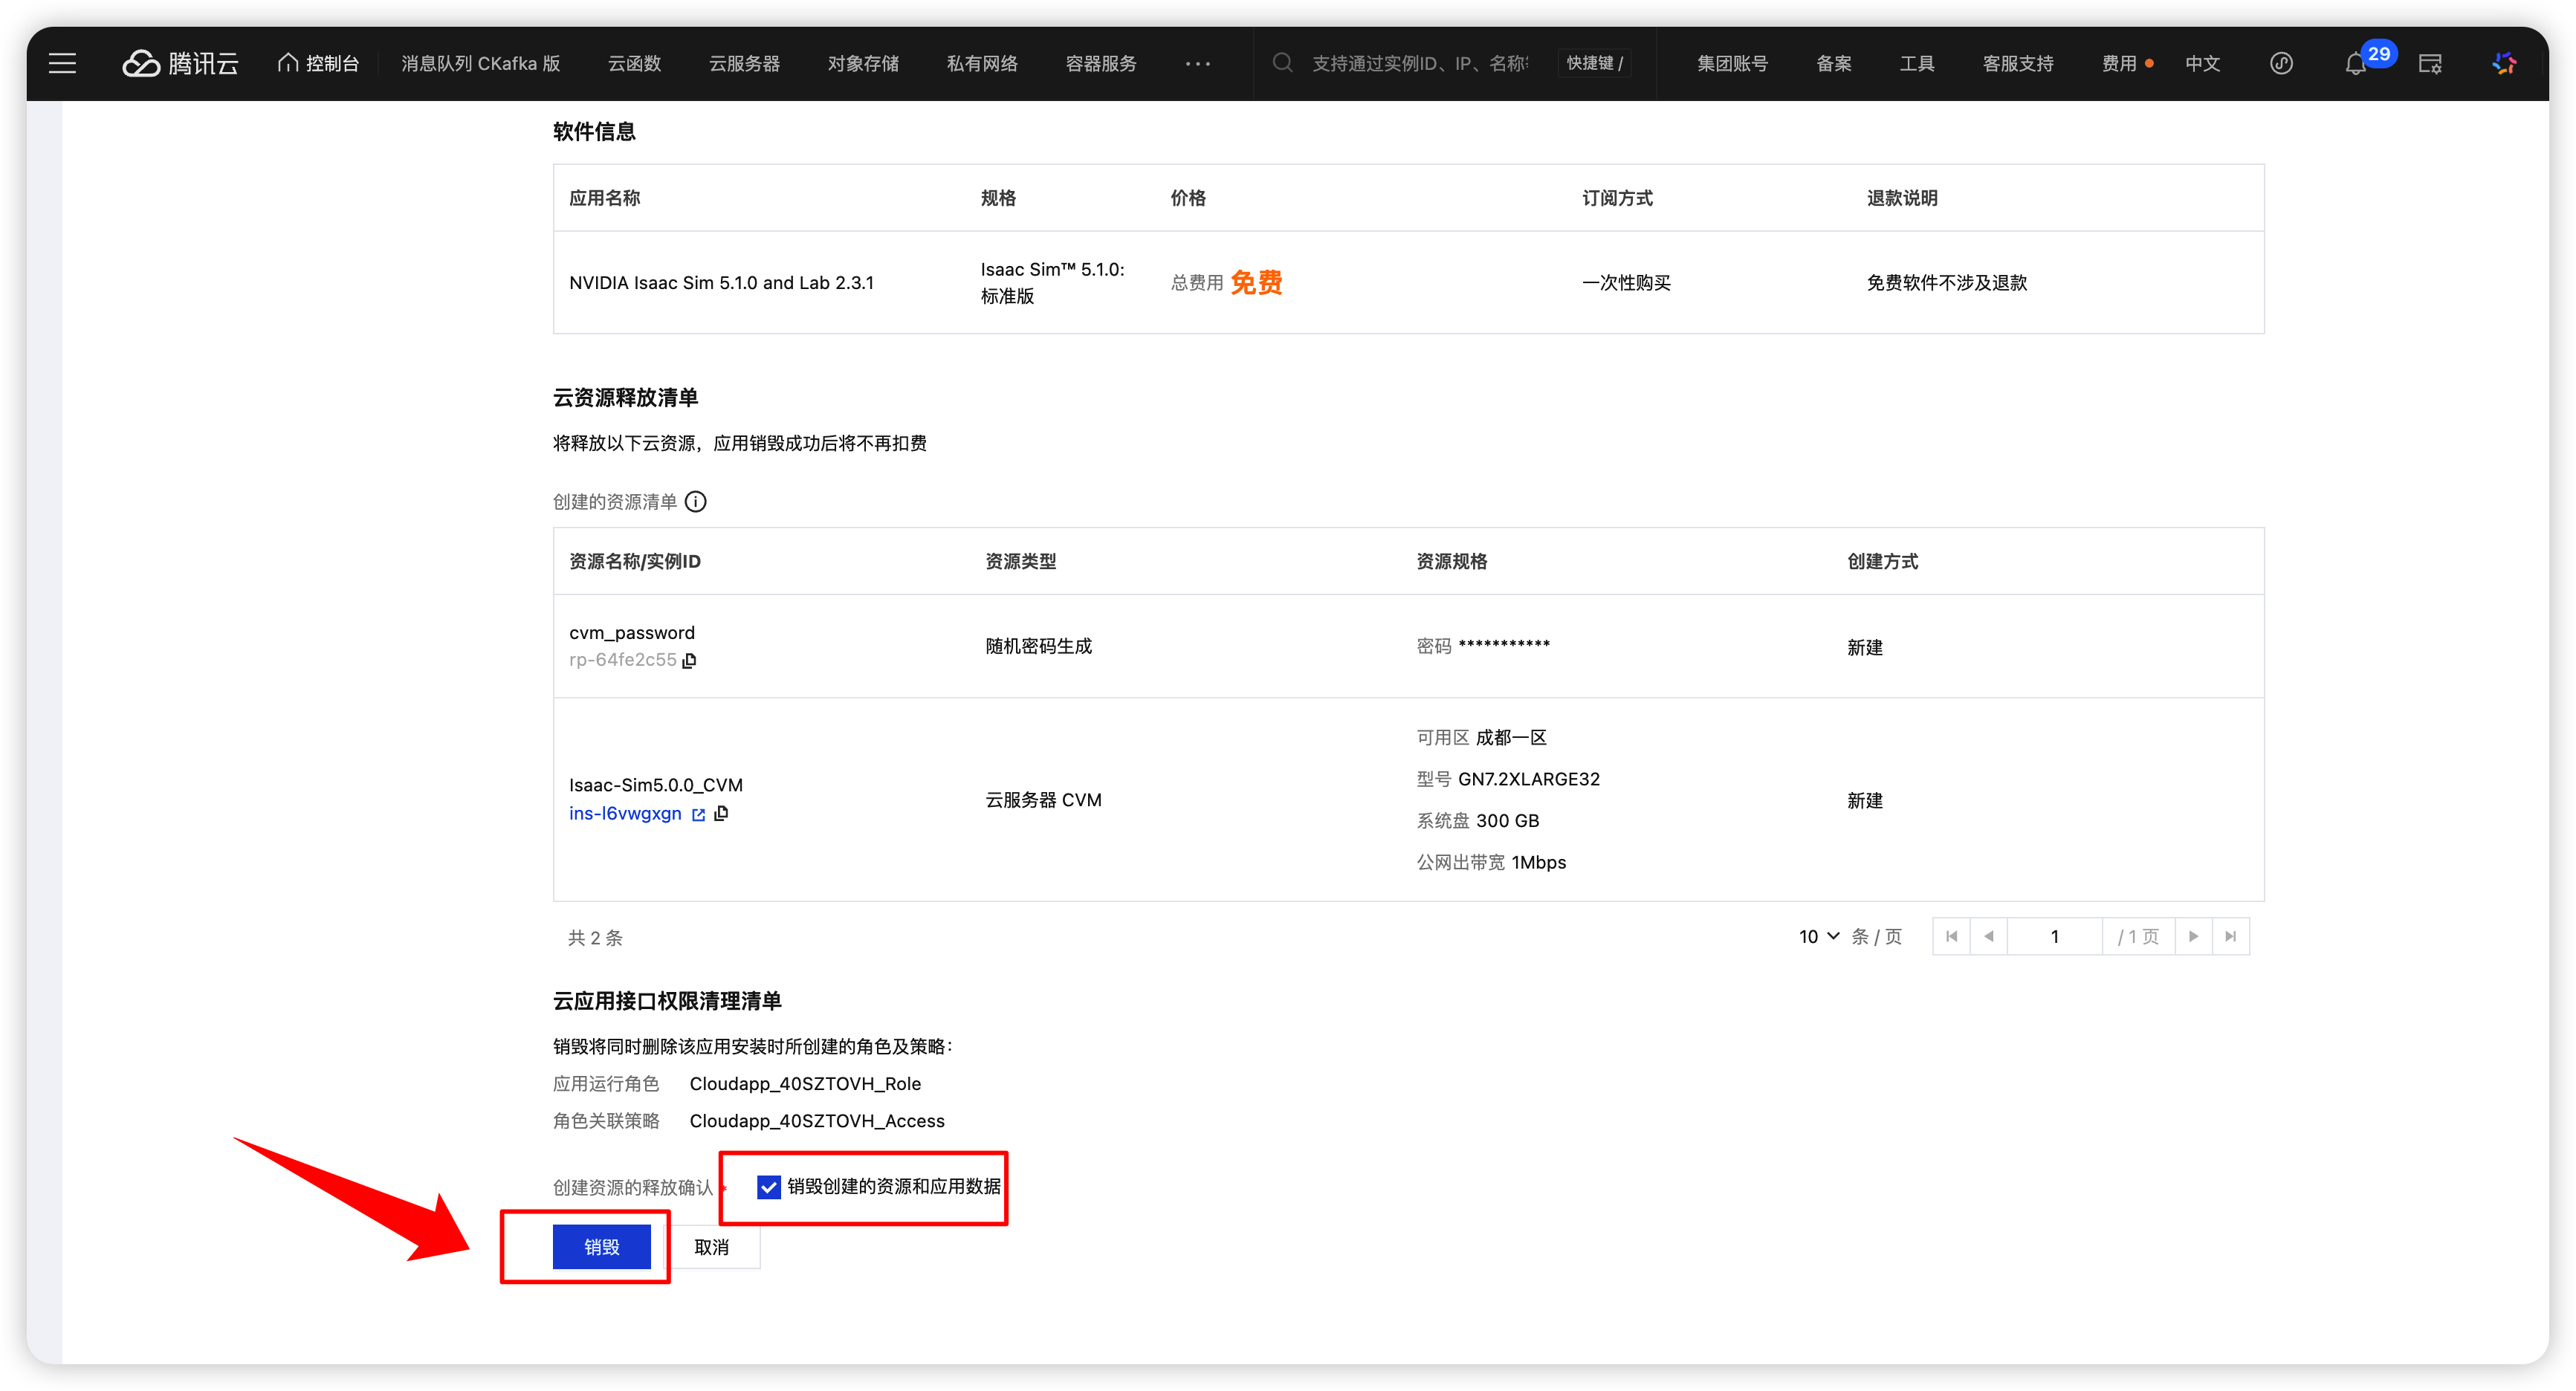
Task: Open the 费用 billing menu
Action: pyautogui.click(x=2119, y=63)
